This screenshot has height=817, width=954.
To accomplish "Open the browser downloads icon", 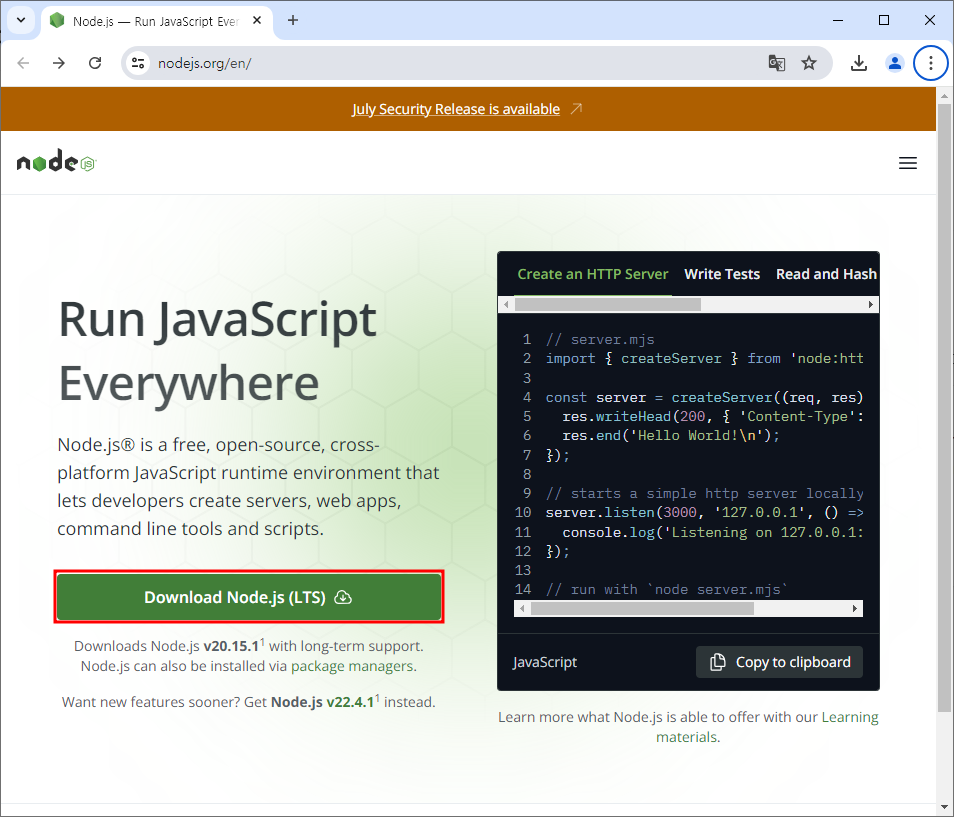I will tap(858, 63).
